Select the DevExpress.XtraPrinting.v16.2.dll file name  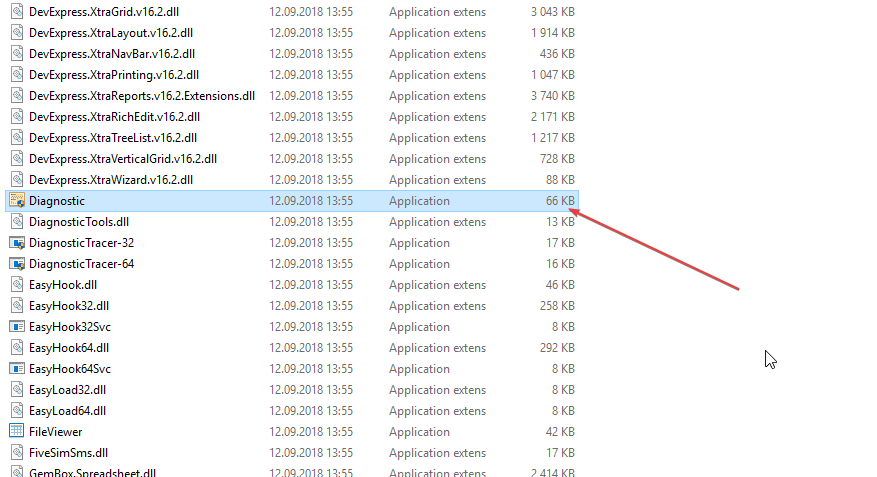click(x=114, y=75)
